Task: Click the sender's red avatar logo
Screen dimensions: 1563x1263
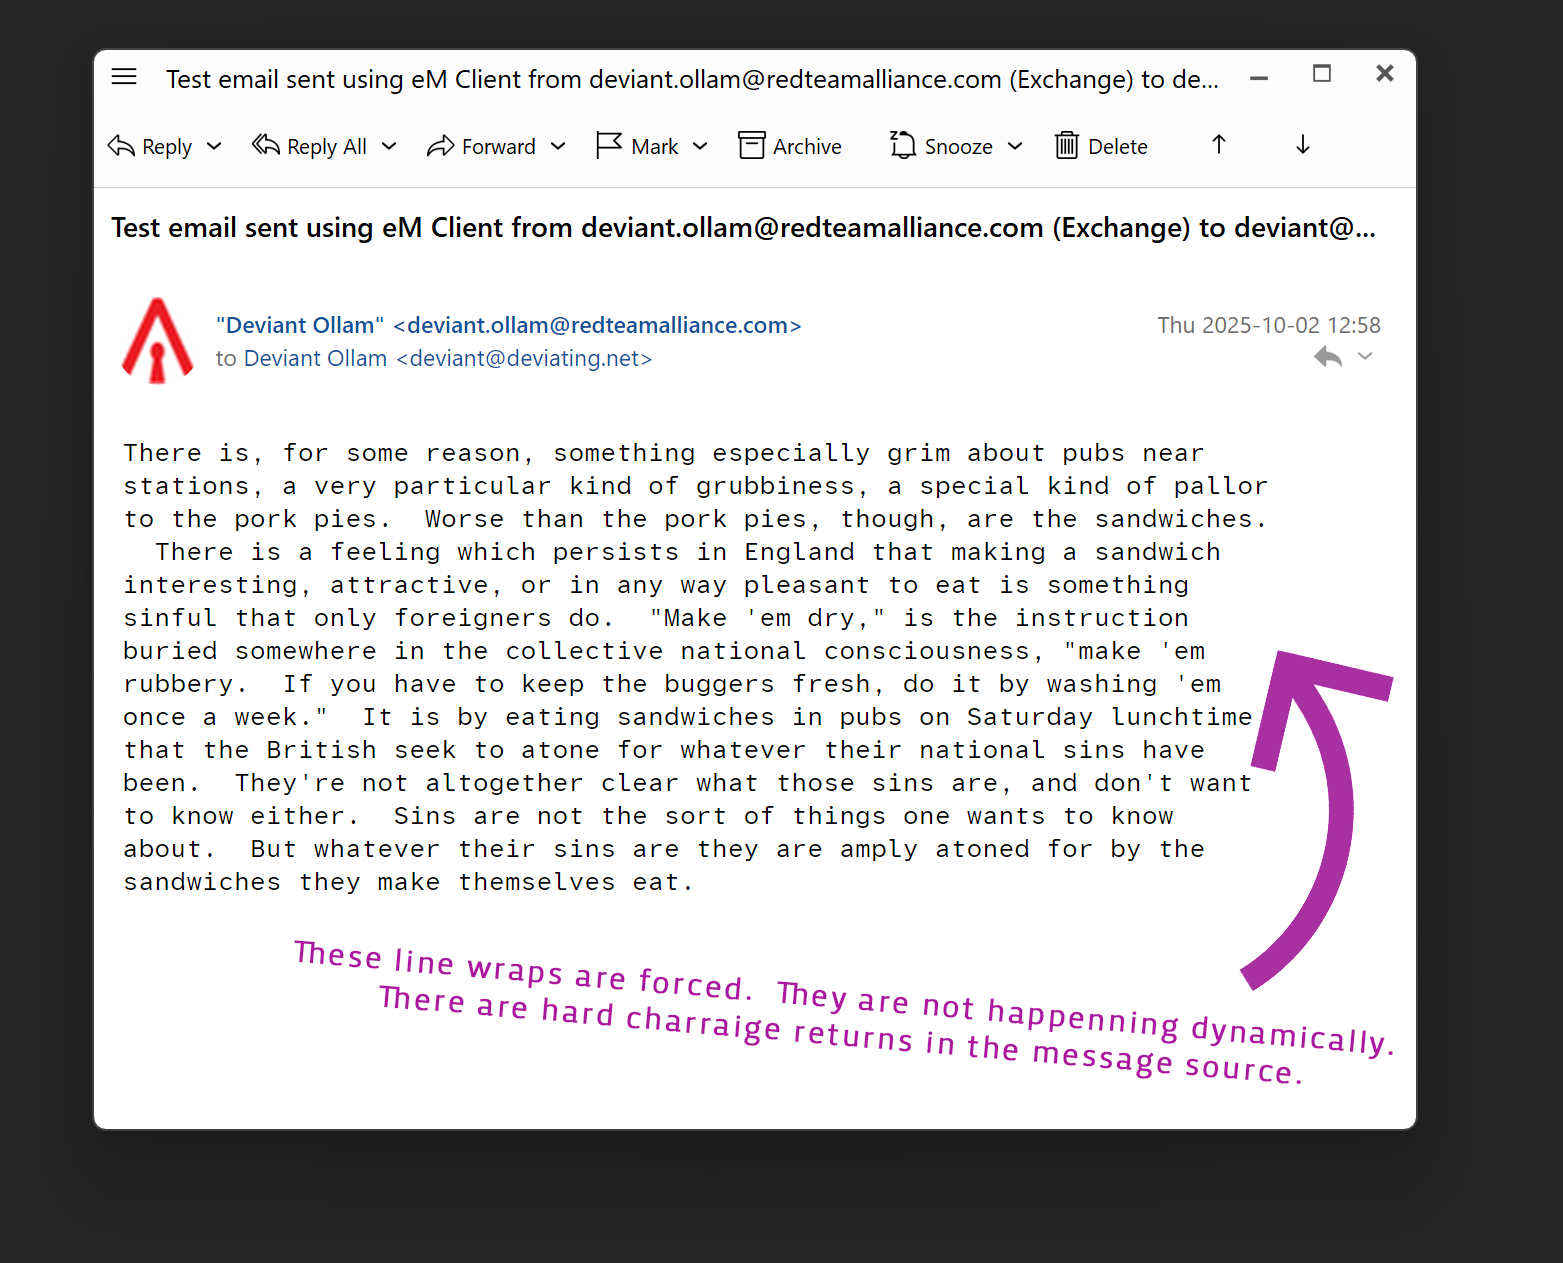Action: point(157,341)
